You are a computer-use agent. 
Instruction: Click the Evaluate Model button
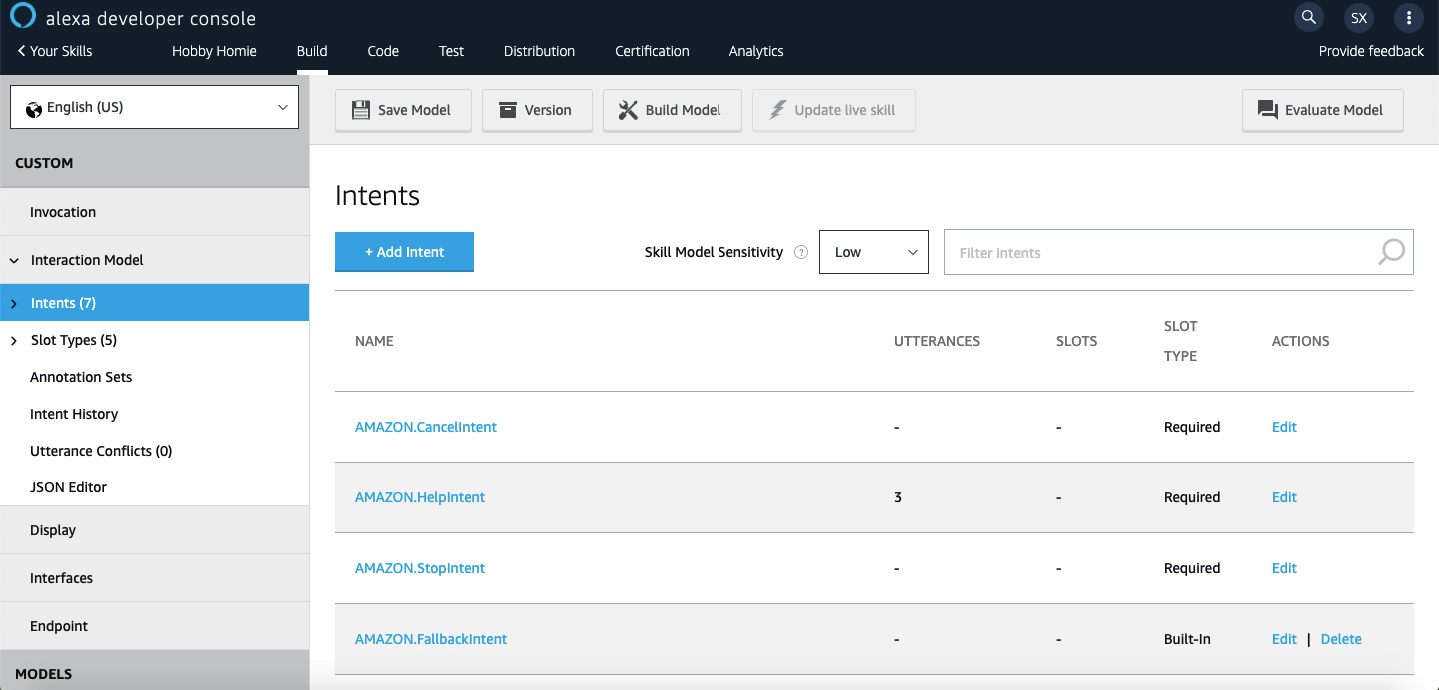1323,110
